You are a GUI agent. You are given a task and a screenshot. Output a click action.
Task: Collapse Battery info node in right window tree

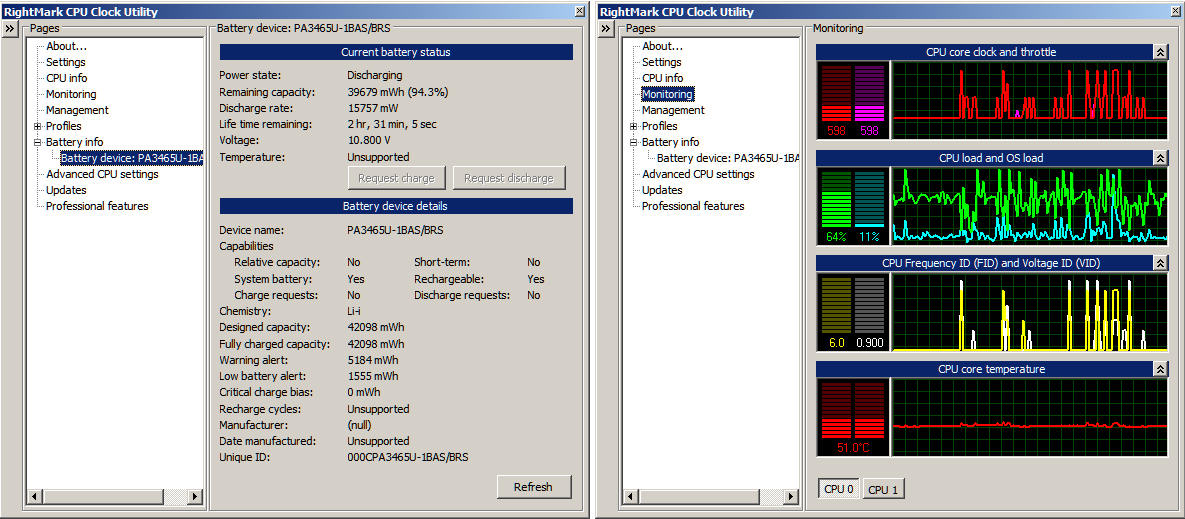click(633, 142)
